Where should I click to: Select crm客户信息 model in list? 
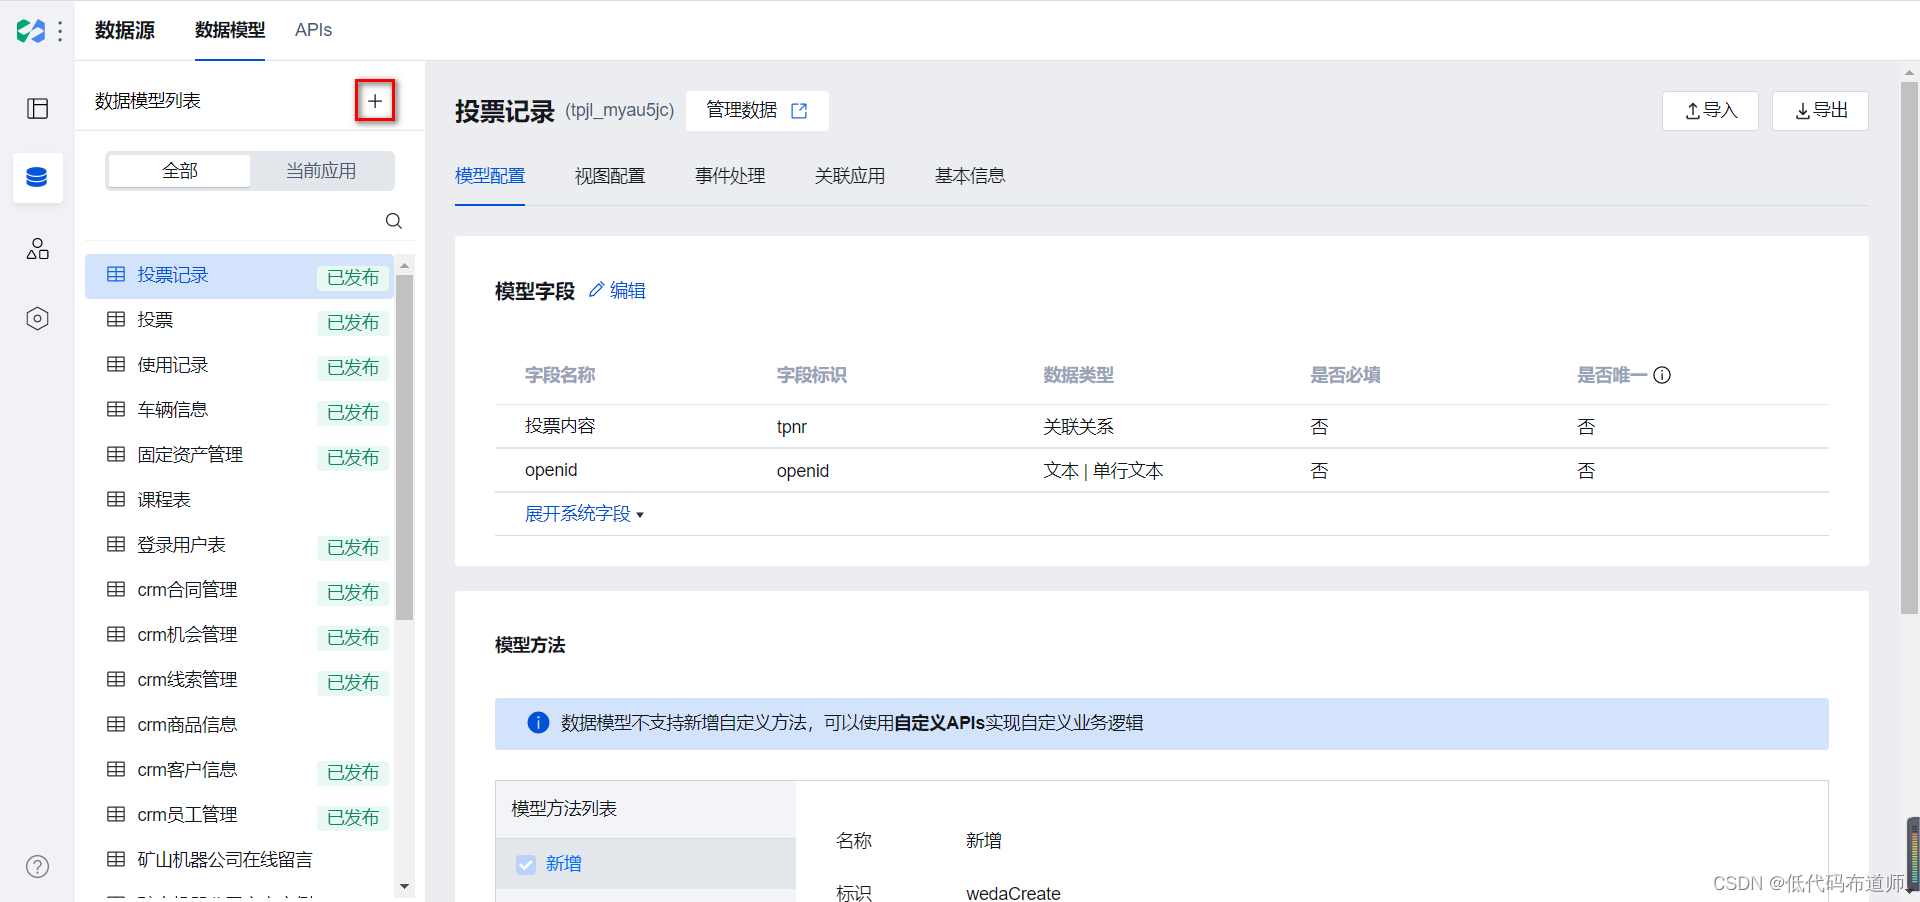[x=239, y=770]
